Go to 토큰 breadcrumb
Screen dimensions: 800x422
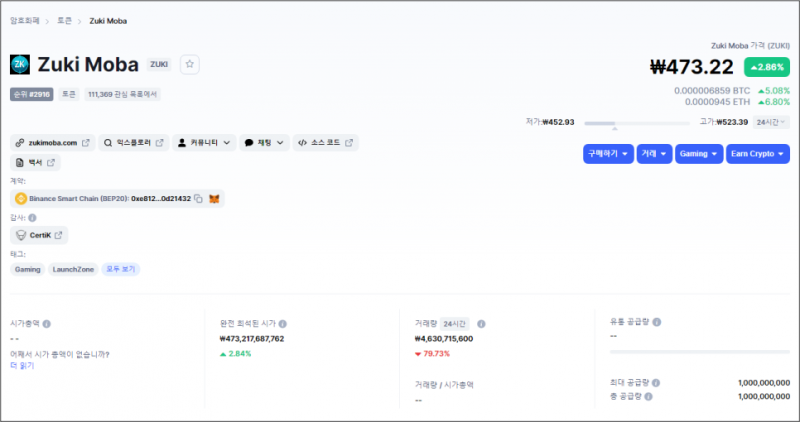[64, 21]
